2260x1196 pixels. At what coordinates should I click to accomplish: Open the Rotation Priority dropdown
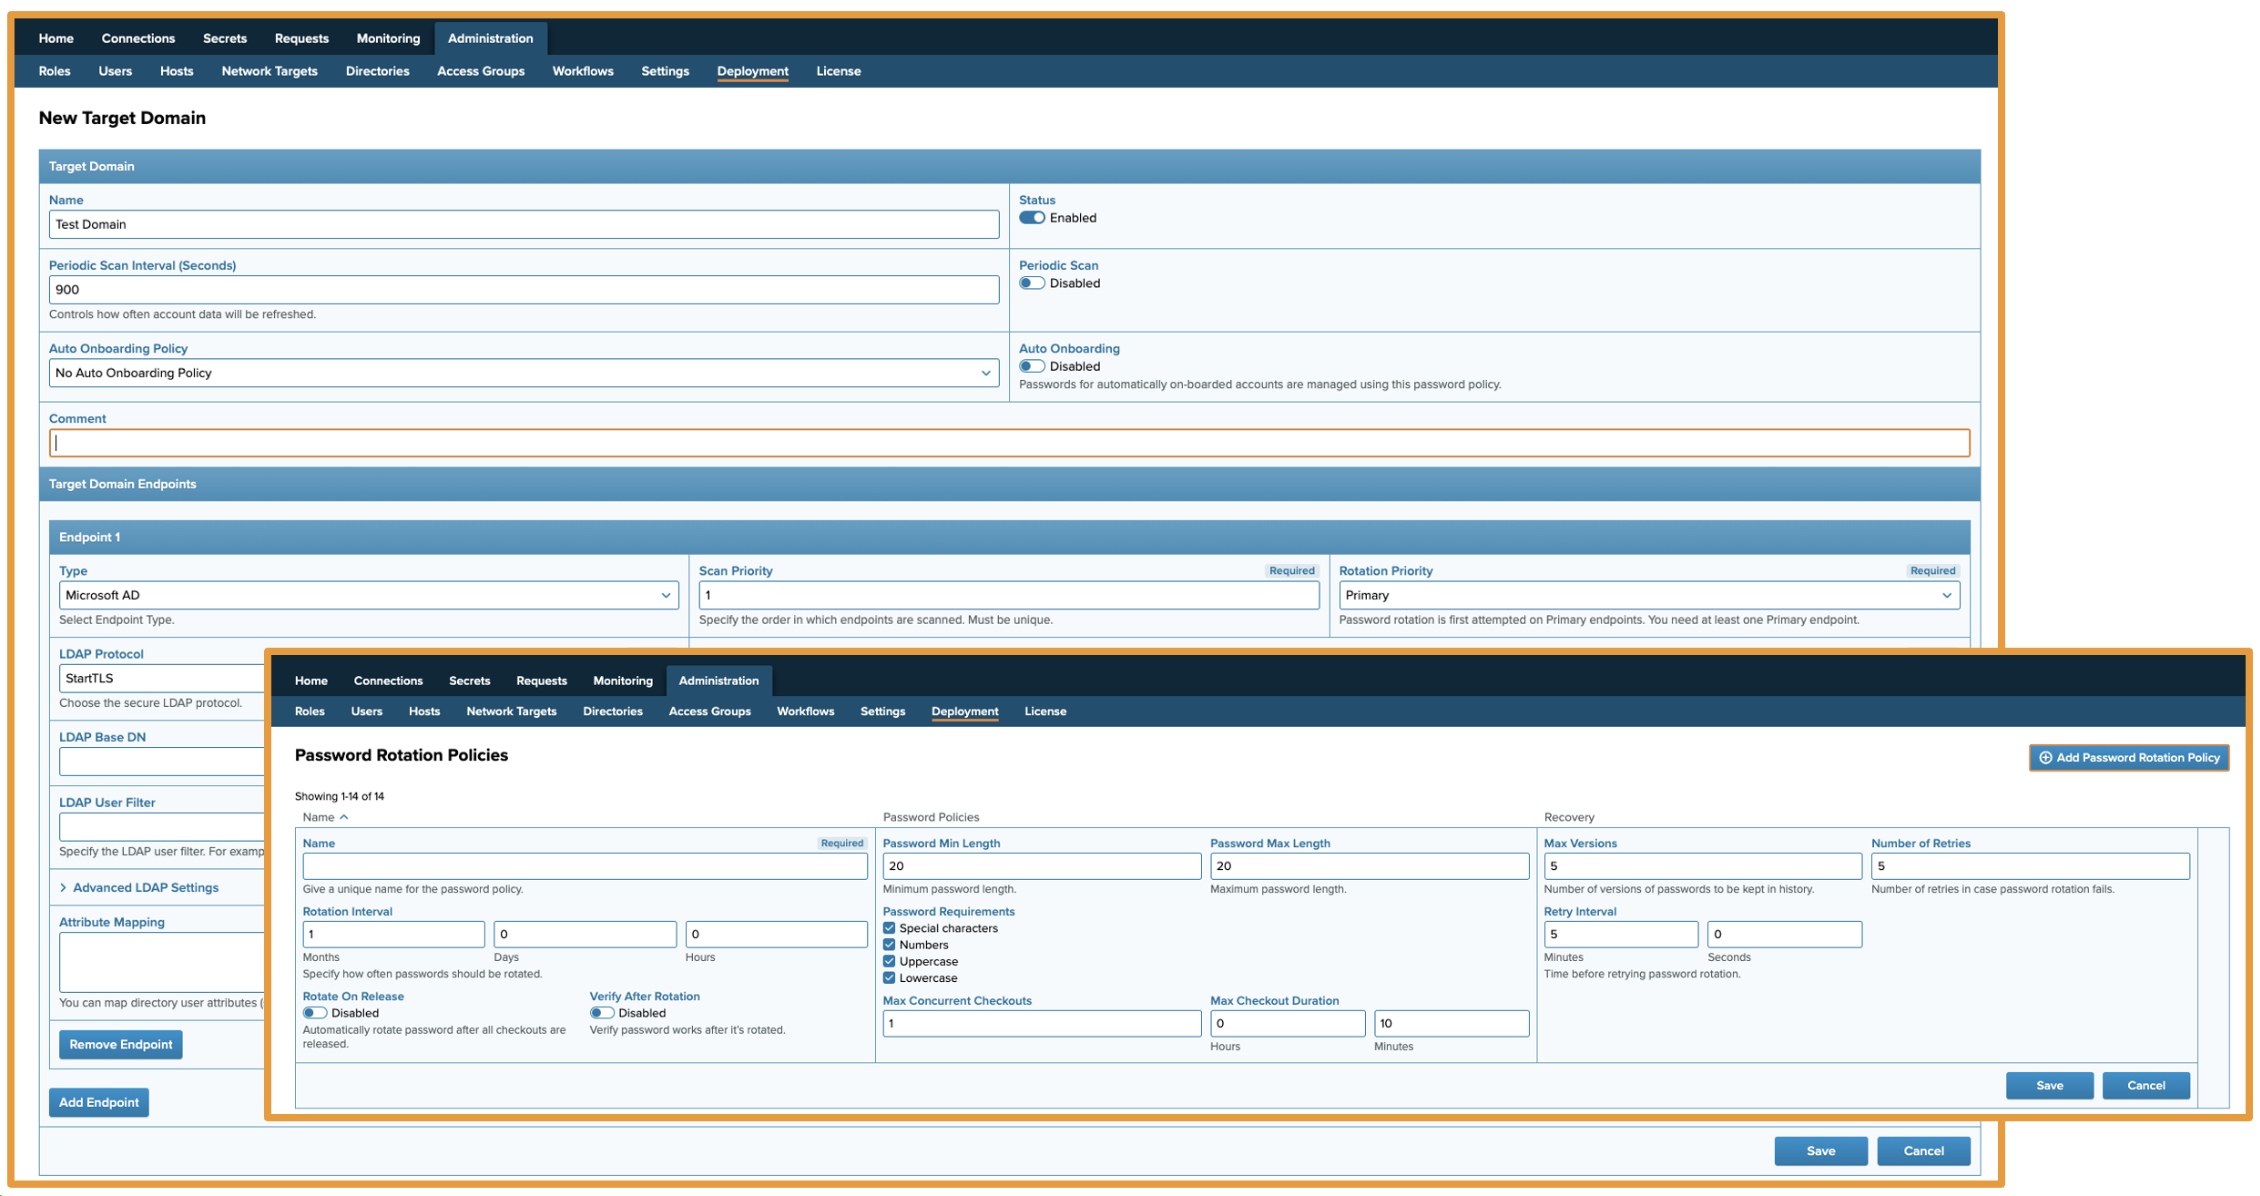click(x=1946, y=595)
